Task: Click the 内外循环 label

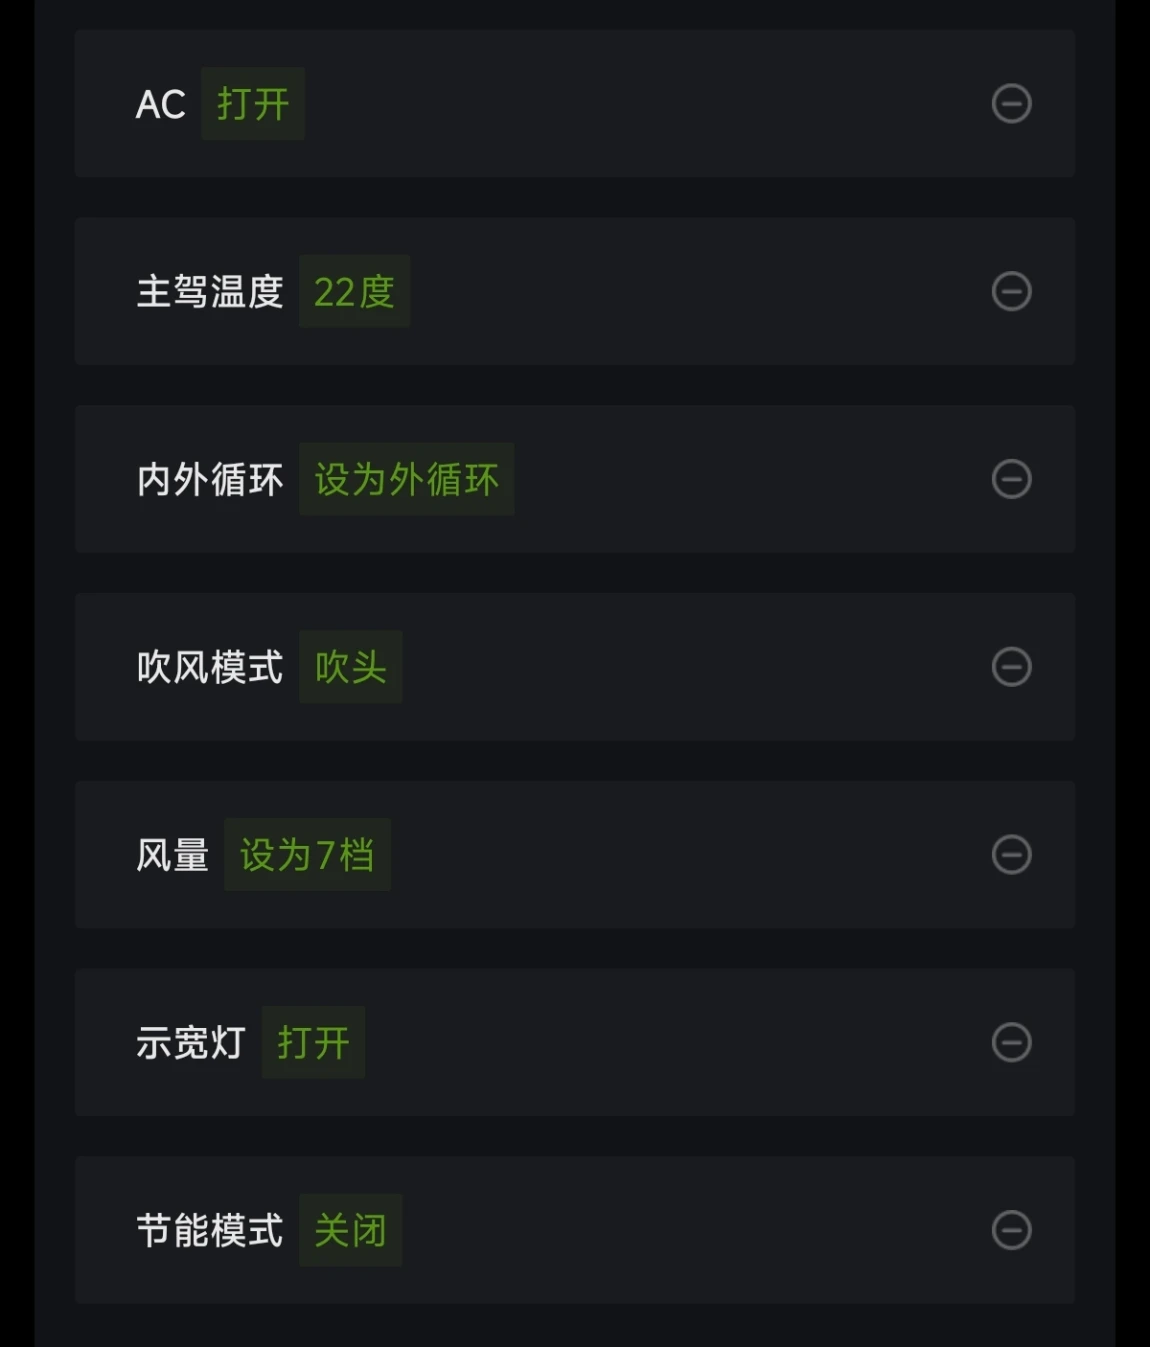Action: 210,480
